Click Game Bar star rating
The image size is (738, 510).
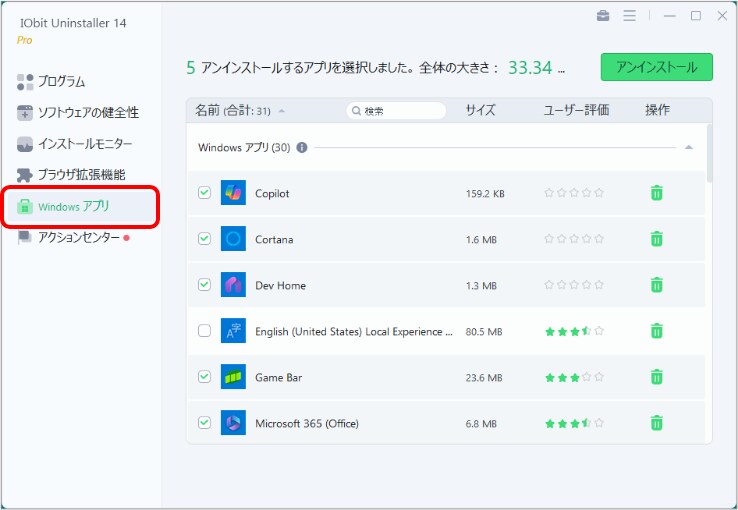(x=574, y=377)
